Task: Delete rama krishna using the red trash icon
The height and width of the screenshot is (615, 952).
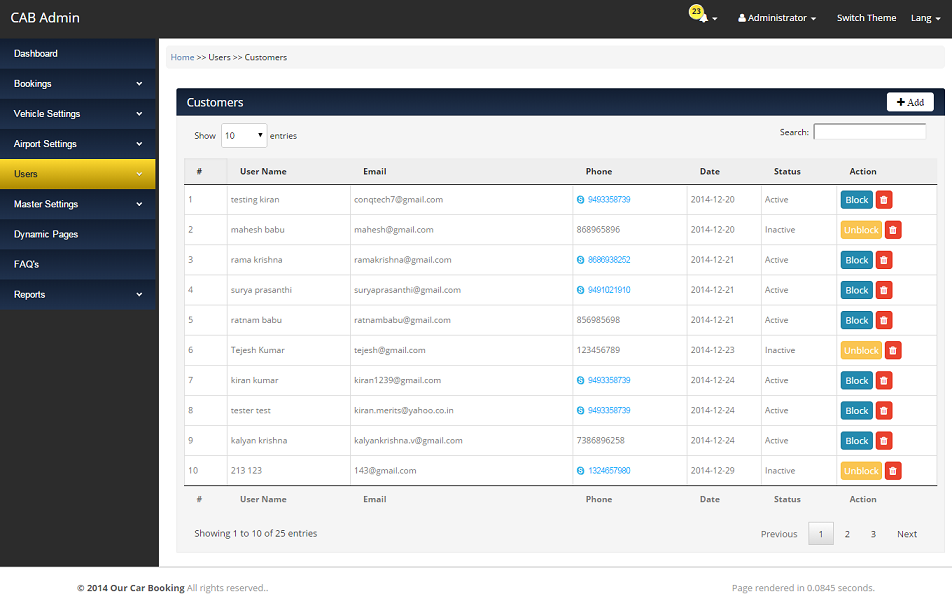Action: [884, 260]
